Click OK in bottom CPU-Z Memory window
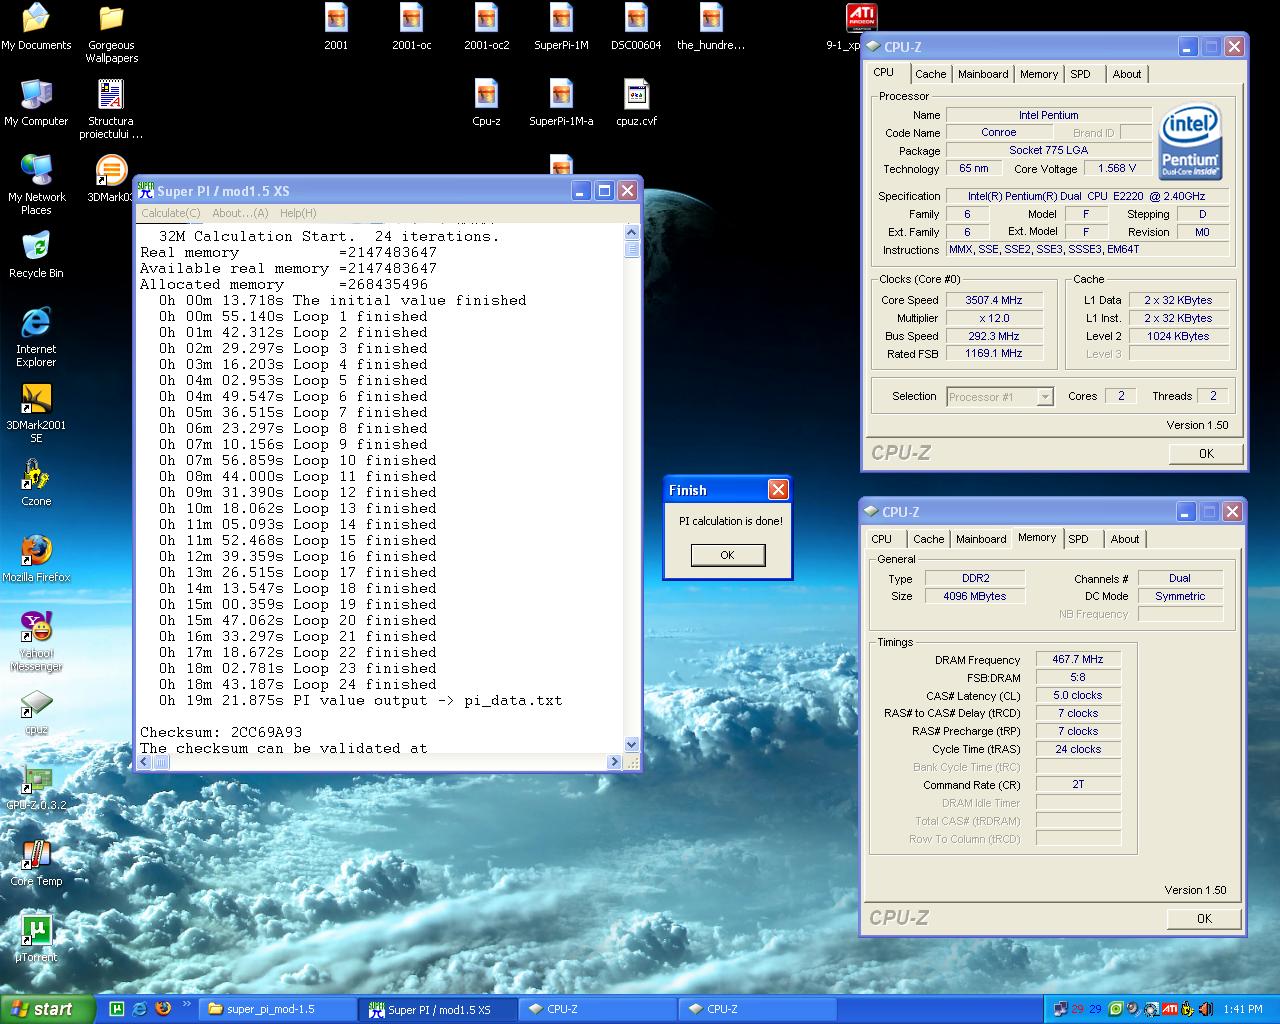This screenshot has width=1280, height=1024. click(1204, 918)
